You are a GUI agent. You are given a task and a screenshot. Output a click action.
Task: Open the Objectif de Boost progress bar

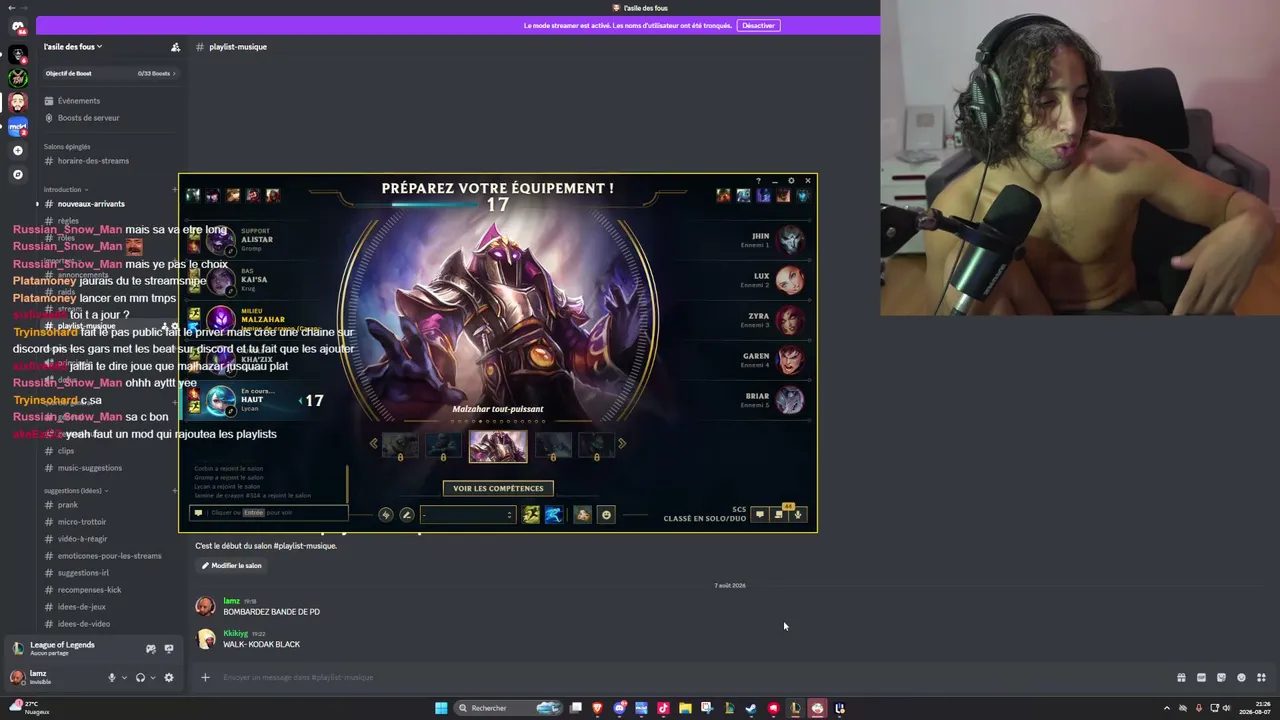coord(110,73)
